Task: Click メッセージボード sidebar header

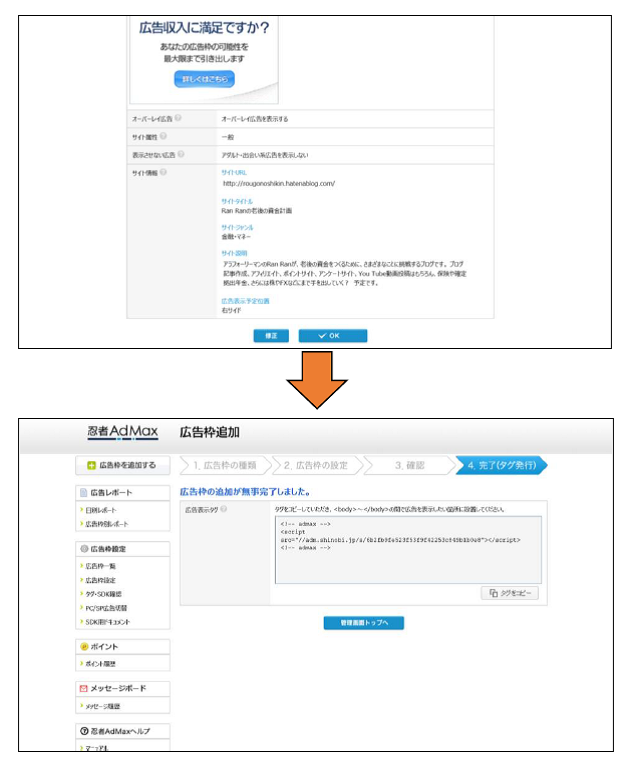Action: coord(122,689)
